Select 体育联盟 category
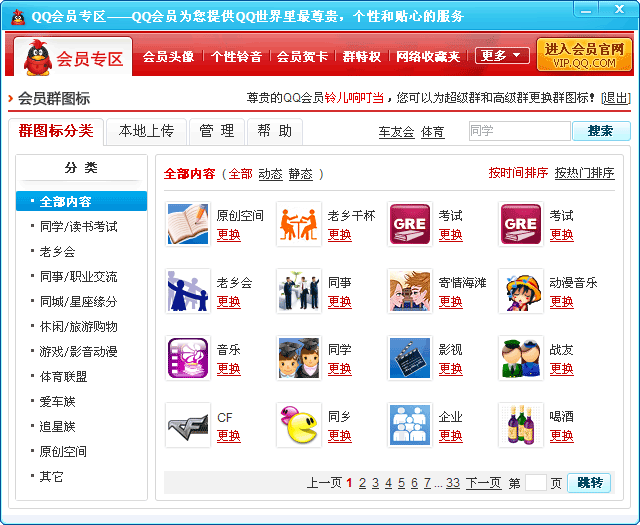The image size is (640, 525). tap(64, 377)
